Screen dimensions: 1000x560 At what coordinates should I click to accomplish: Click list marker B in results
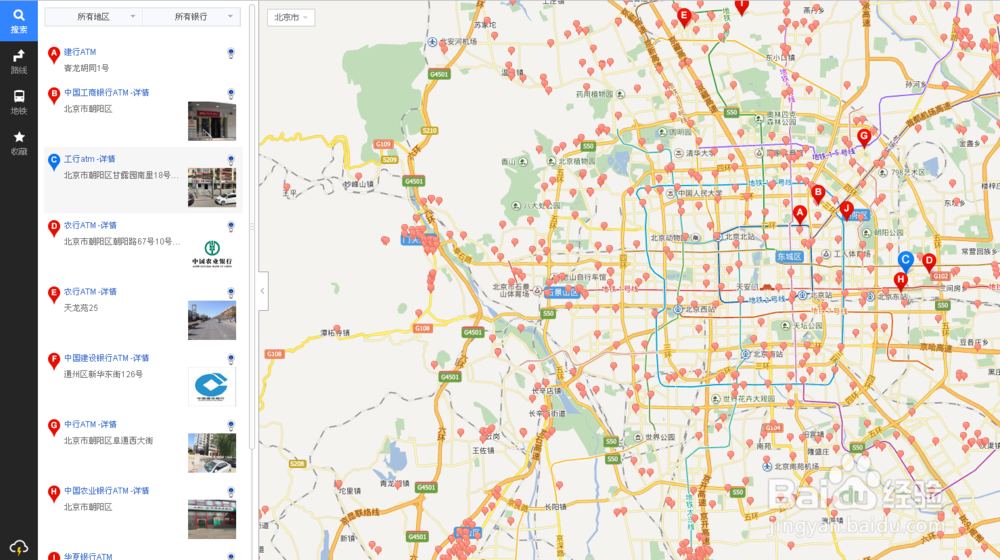click(54, 96)
